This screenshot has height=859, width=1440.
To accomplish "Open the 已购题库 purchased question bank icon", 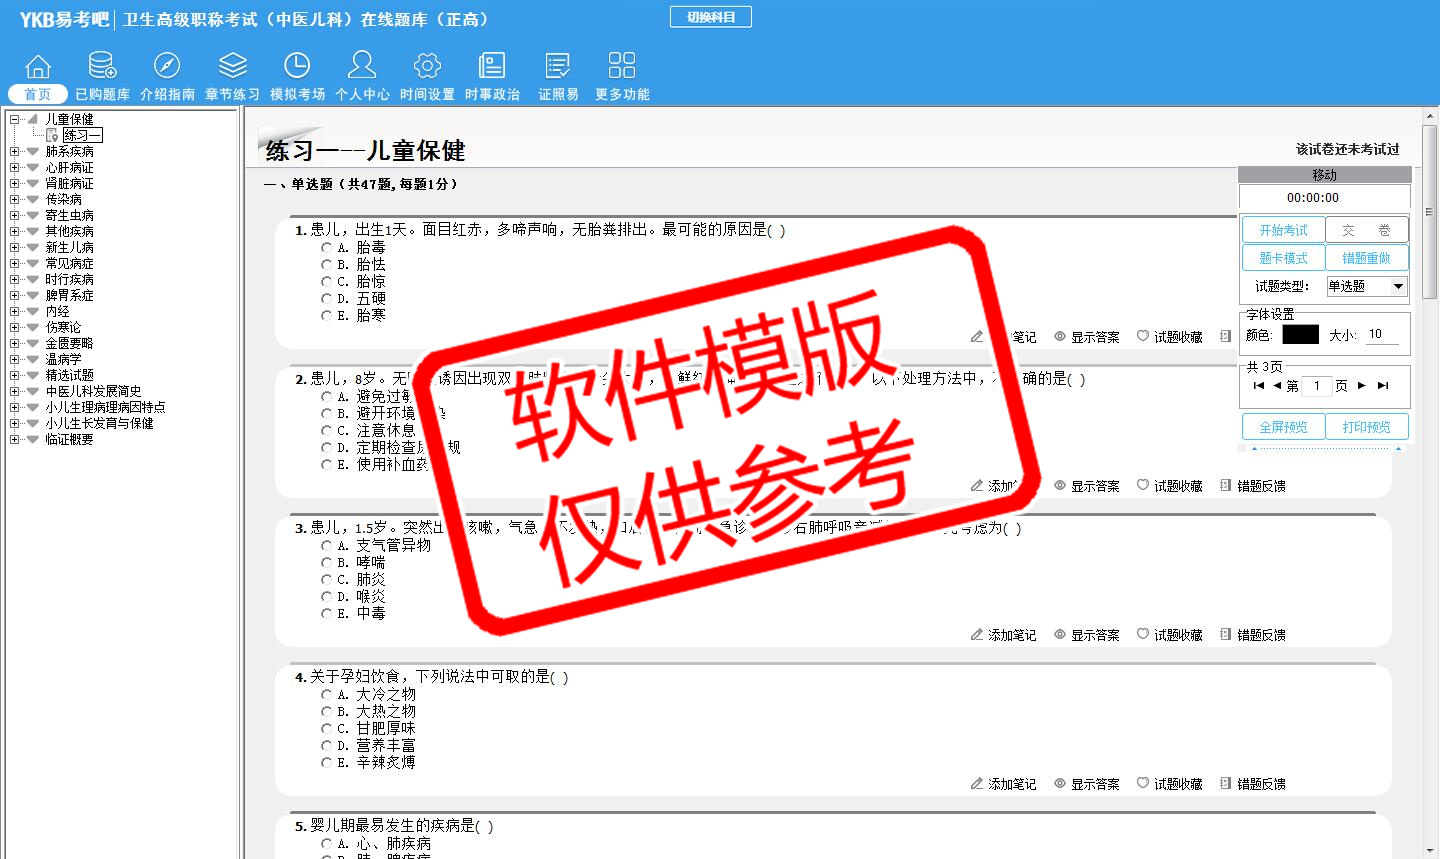I will coord(102,67).
